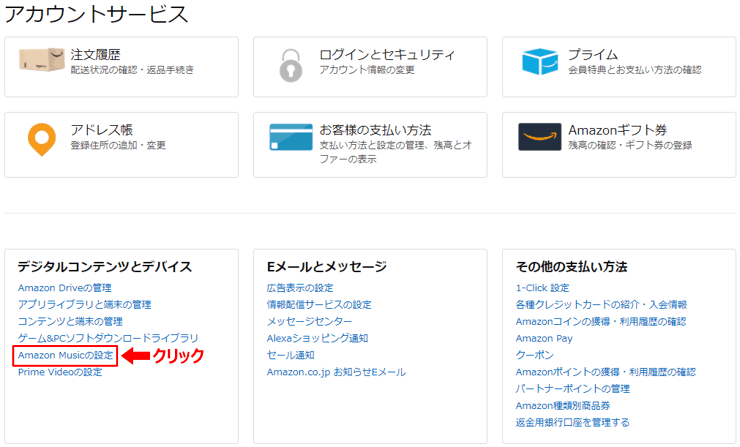Open Amazon Pay link

[x=544, y=338]
